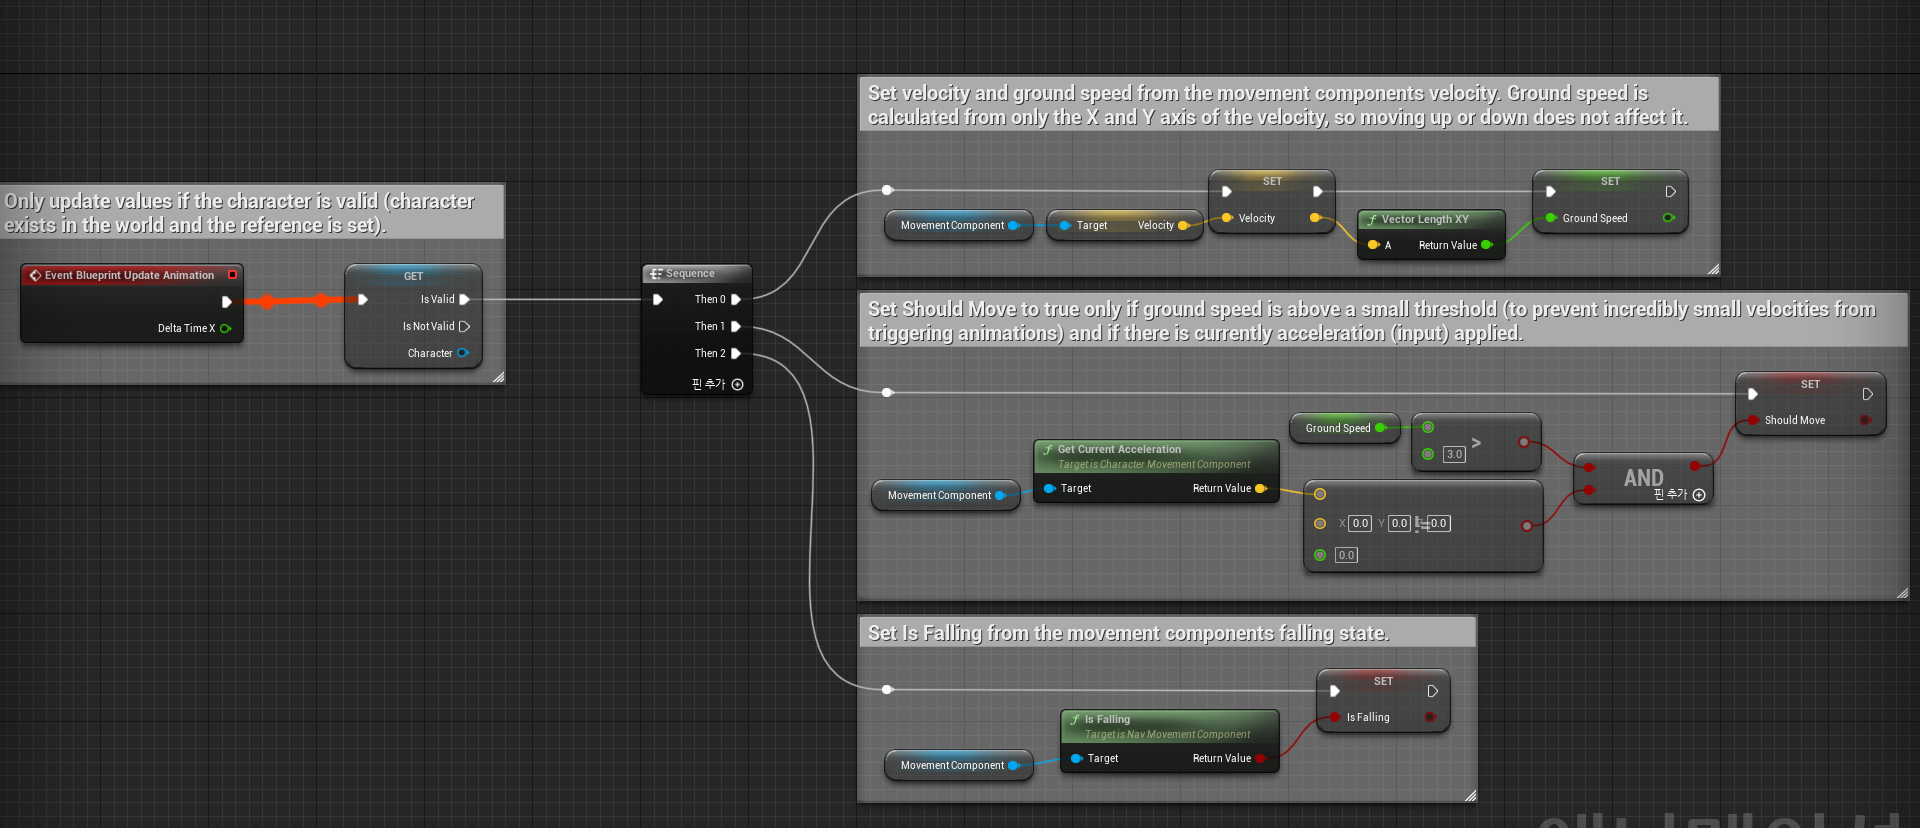The width and height of the screenshot is (1920, 828).
Task: Click the Is Falling Return Value pin
Action: pos(1261,758)
